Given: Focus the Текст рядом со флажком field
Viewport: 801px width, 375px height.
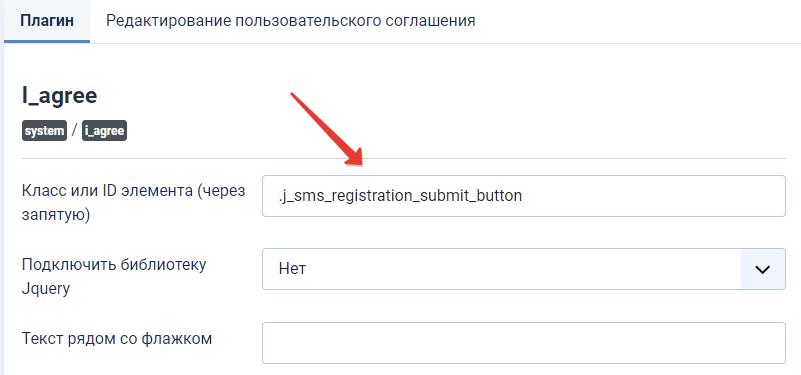Looking at the screenshot, I should pyautogui.click(x=524, y=343).
